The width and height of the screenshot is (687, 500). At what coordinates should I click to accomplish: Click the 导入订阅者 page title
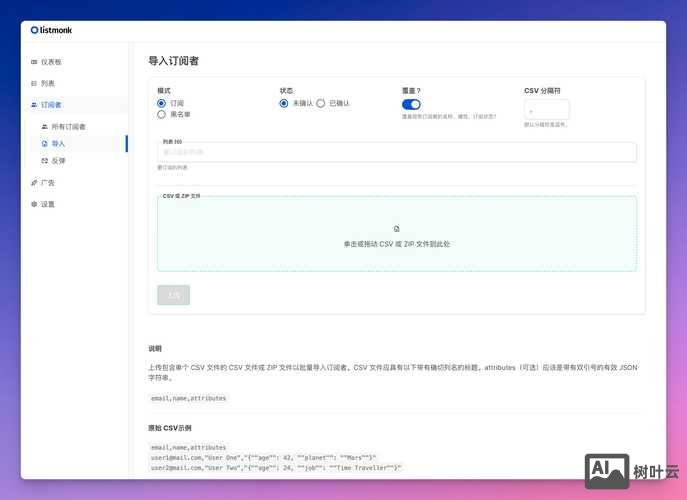tap(174, 61)
